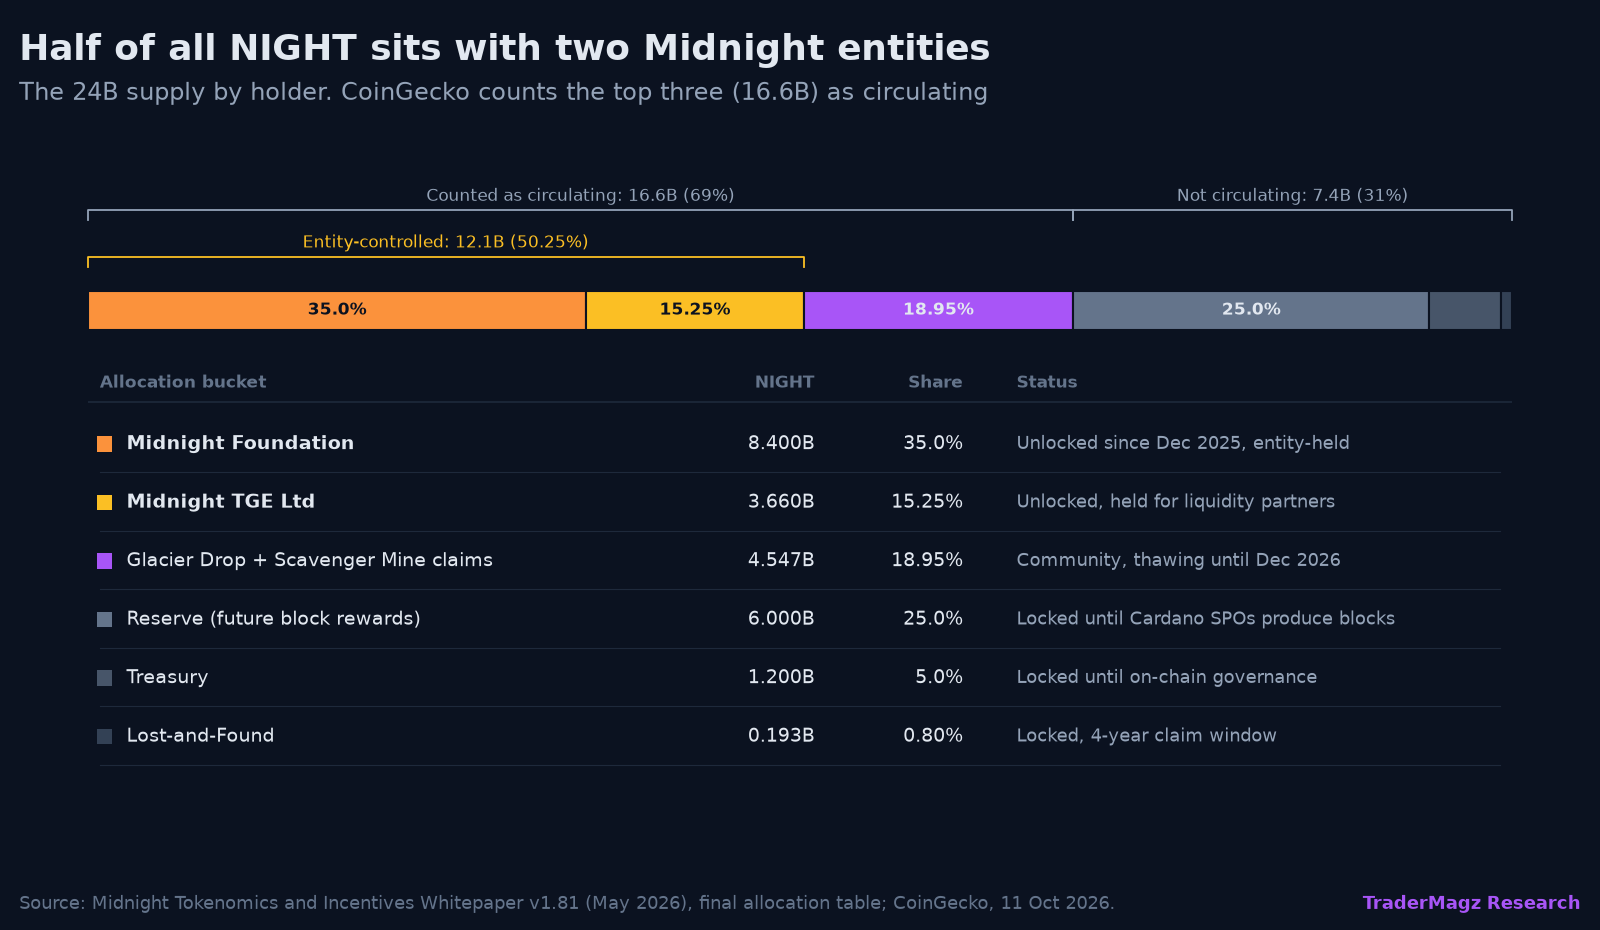Image resolution: width=1600 pixels, height=930 pixels.
Task: Click the 'Allocation bucket' column header
Action: point(183,382)
